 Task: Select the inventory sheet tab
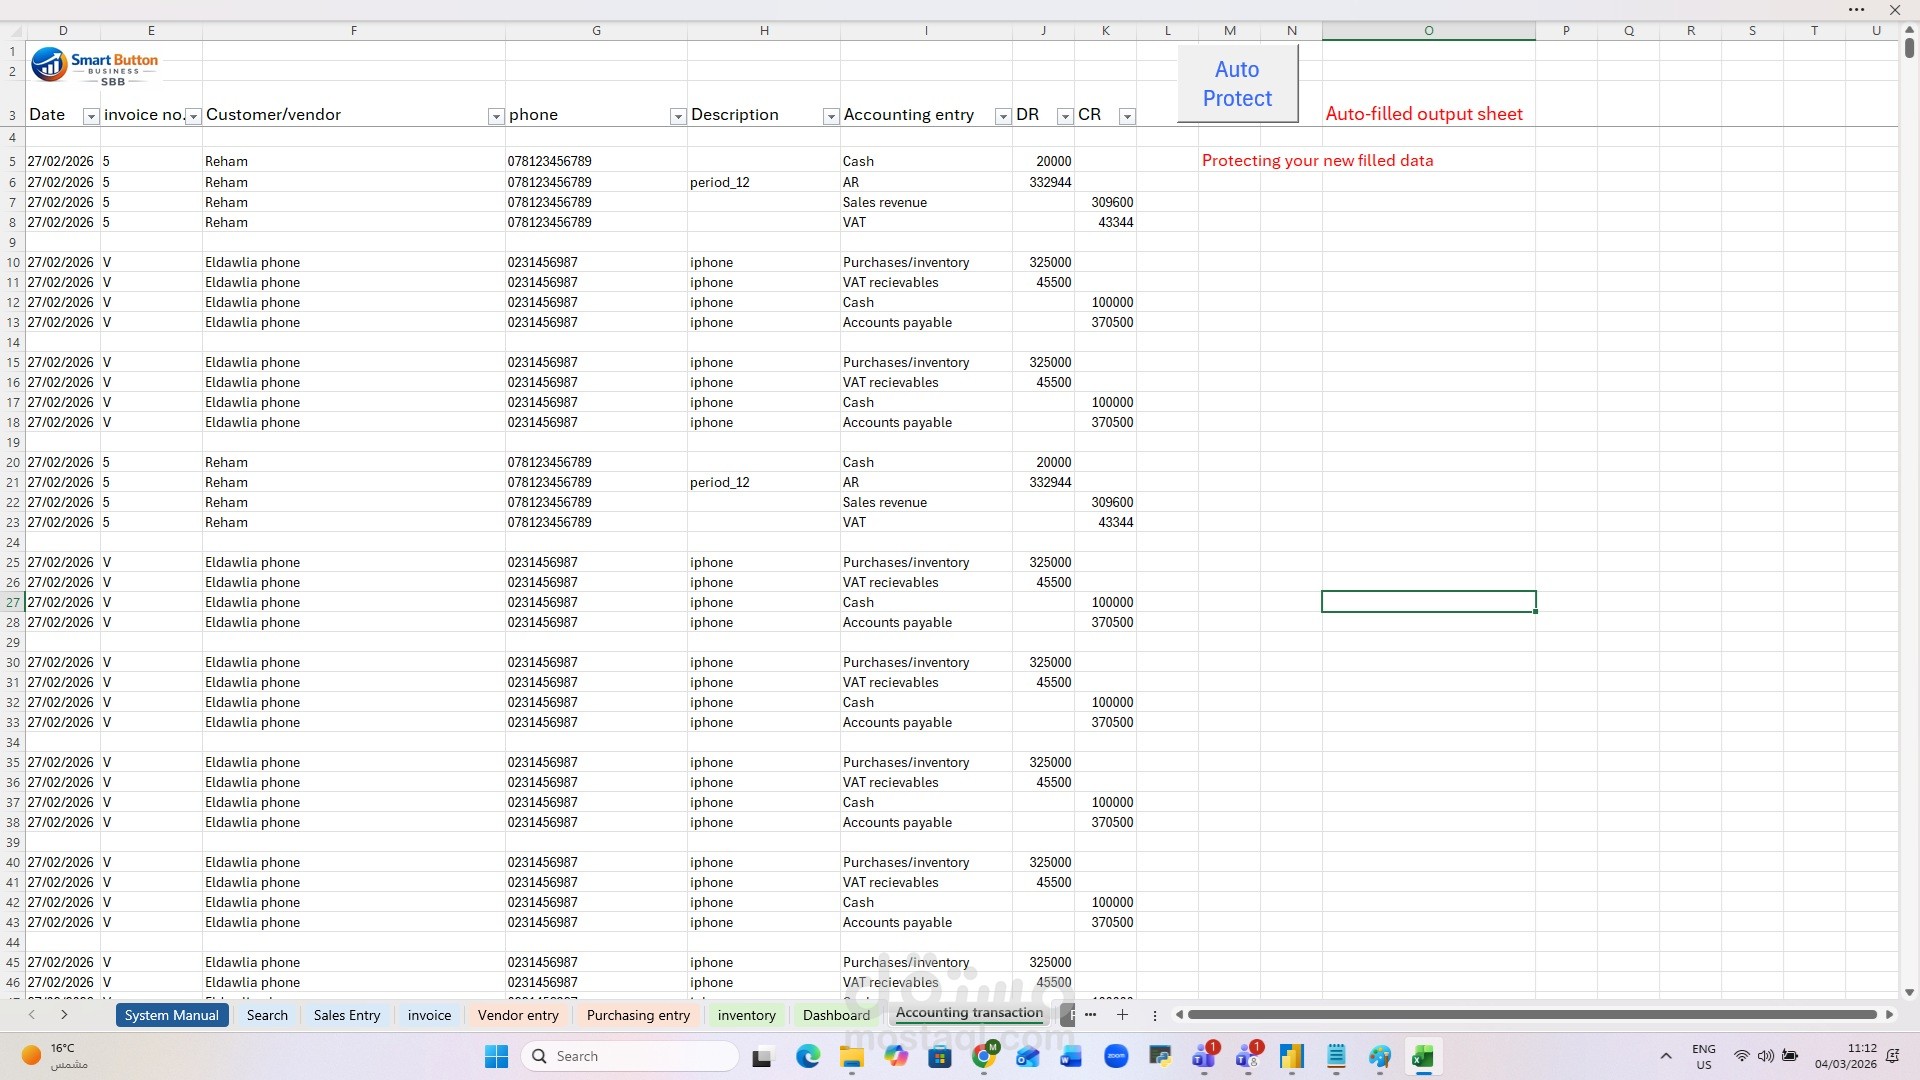tap(746, 1015)
